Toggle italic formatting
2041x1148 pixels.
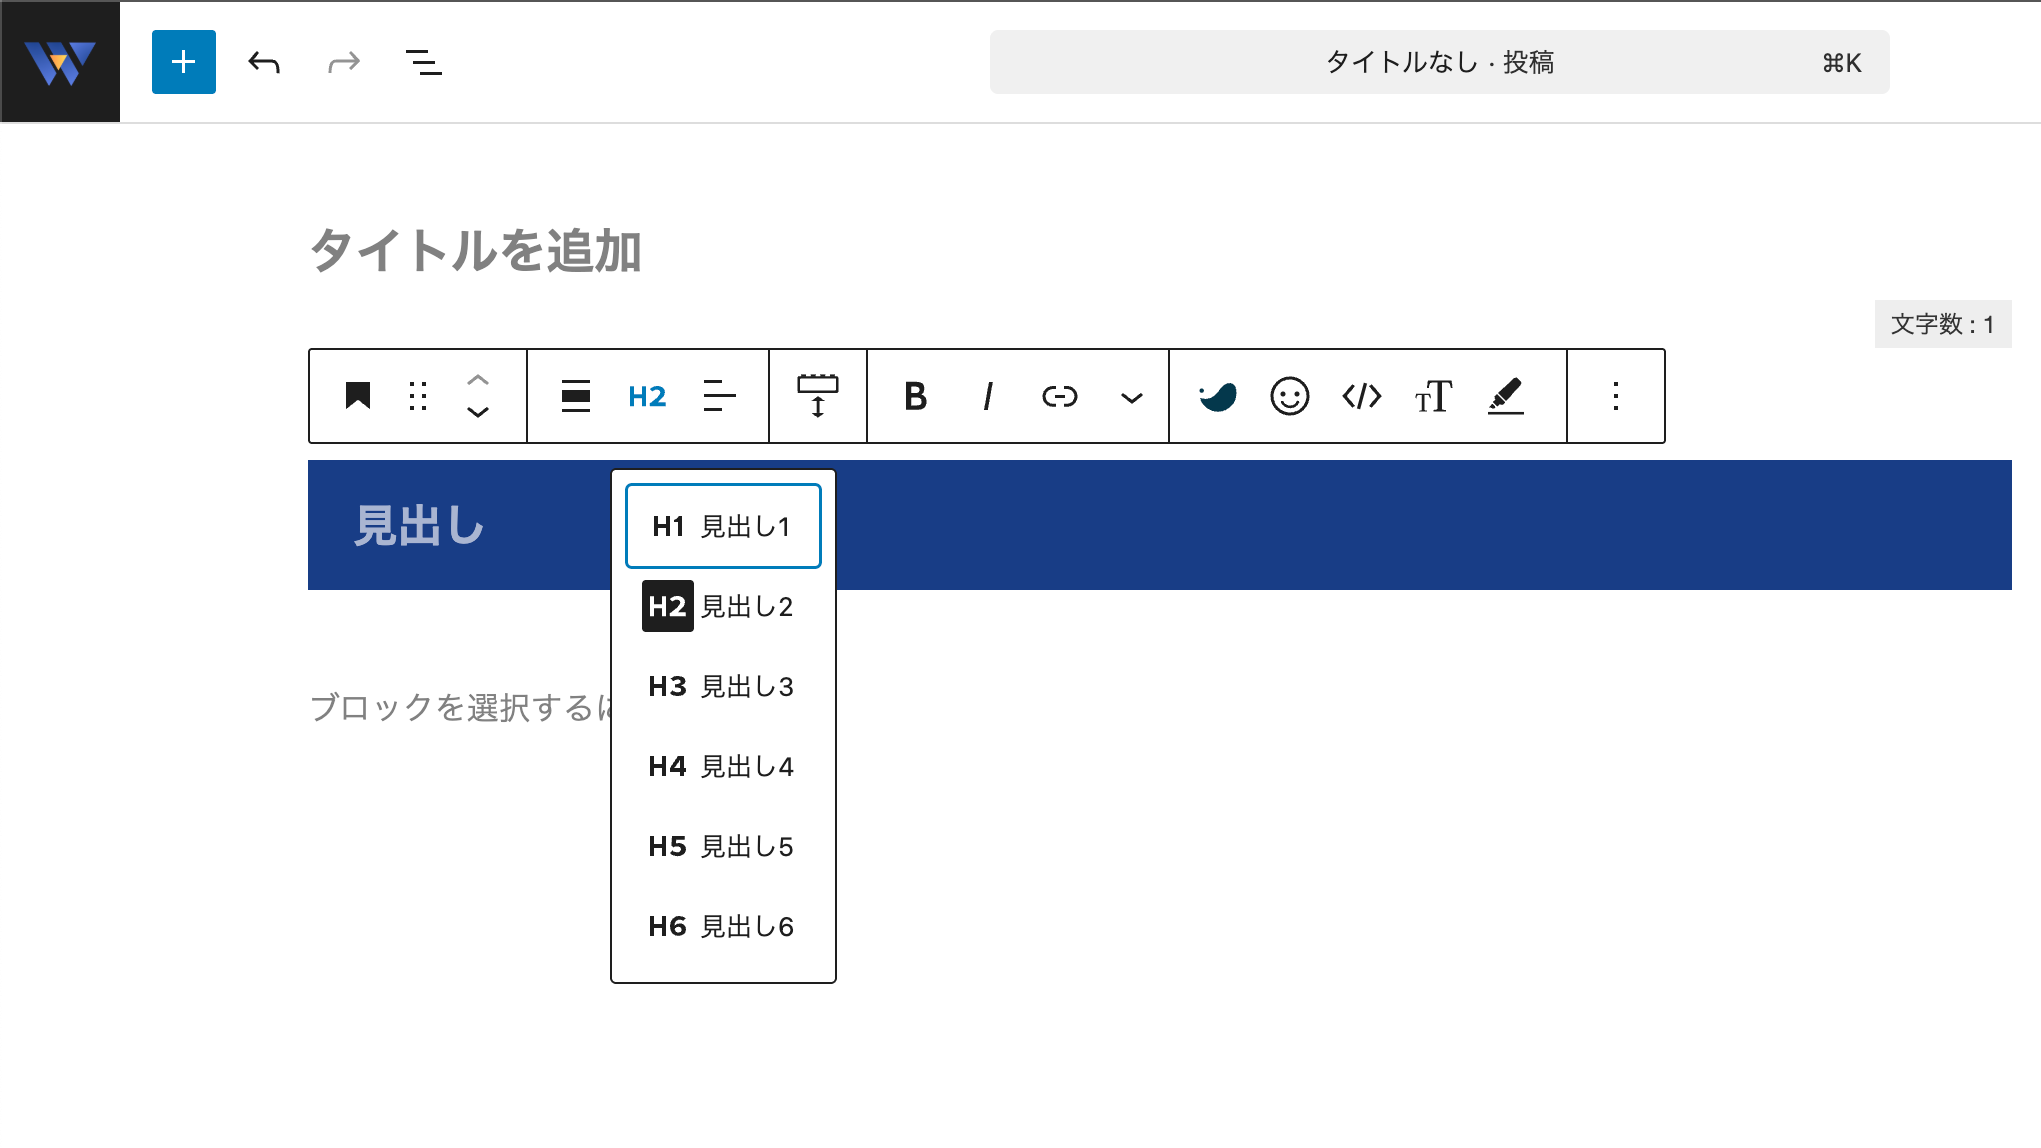click(987, 396)
